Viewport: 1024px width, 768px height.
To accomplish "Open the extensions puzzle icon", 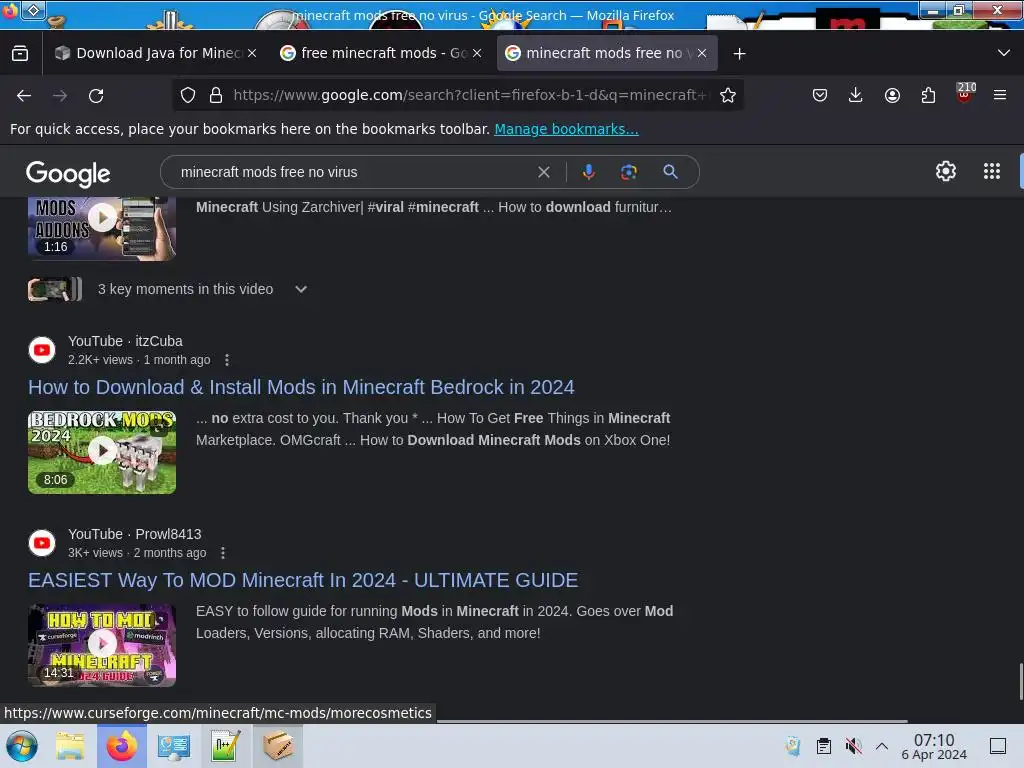I will coord(928,95).
